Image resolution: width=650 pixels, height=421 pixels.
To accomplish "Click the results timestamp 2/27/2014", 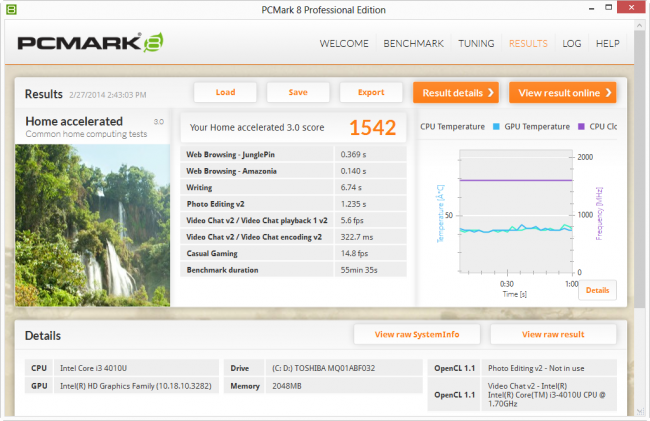I will pyautogui.click(x=108, y=95).
